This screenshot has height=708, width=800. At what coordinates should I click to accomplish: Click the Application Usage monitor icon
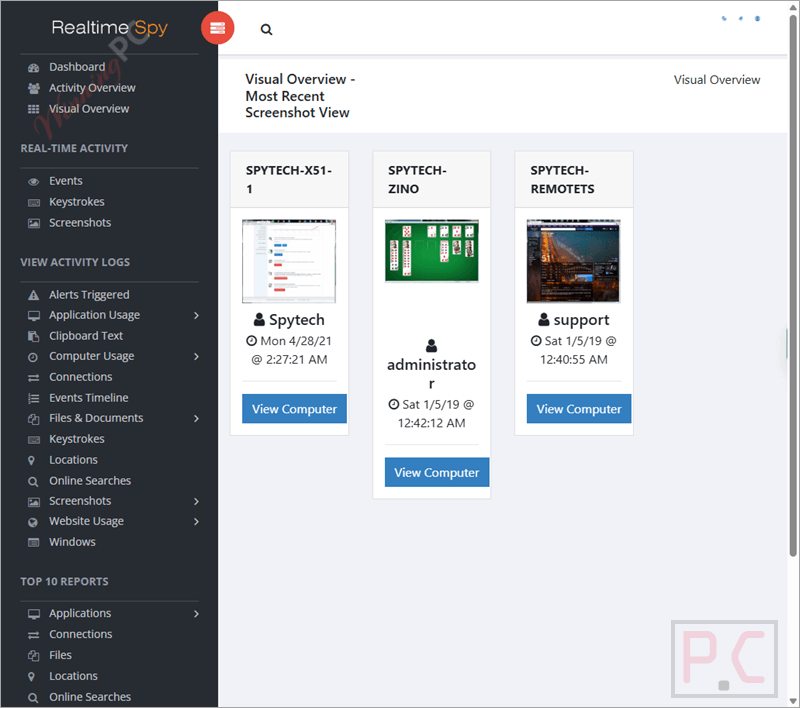tap(34, 316)
